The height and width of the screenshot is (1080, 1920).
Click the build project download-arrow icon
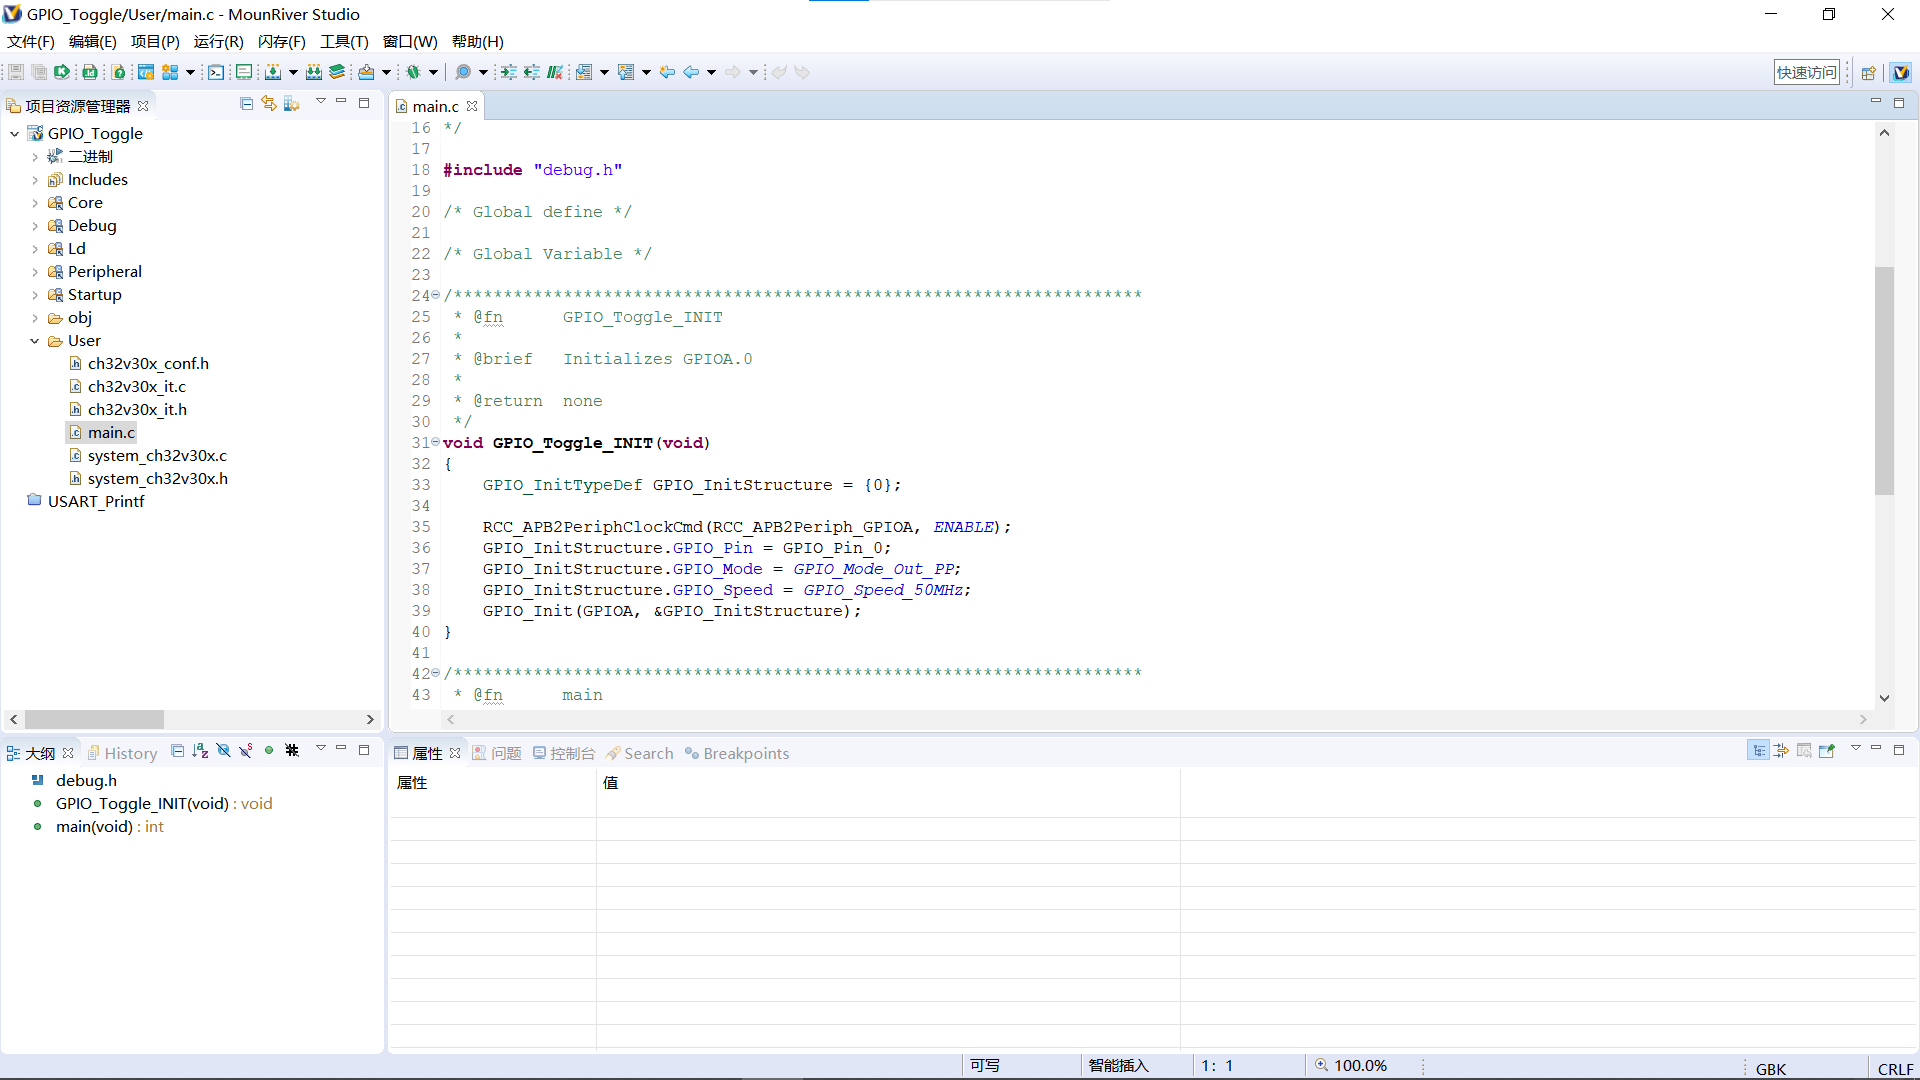coord(273,72)
